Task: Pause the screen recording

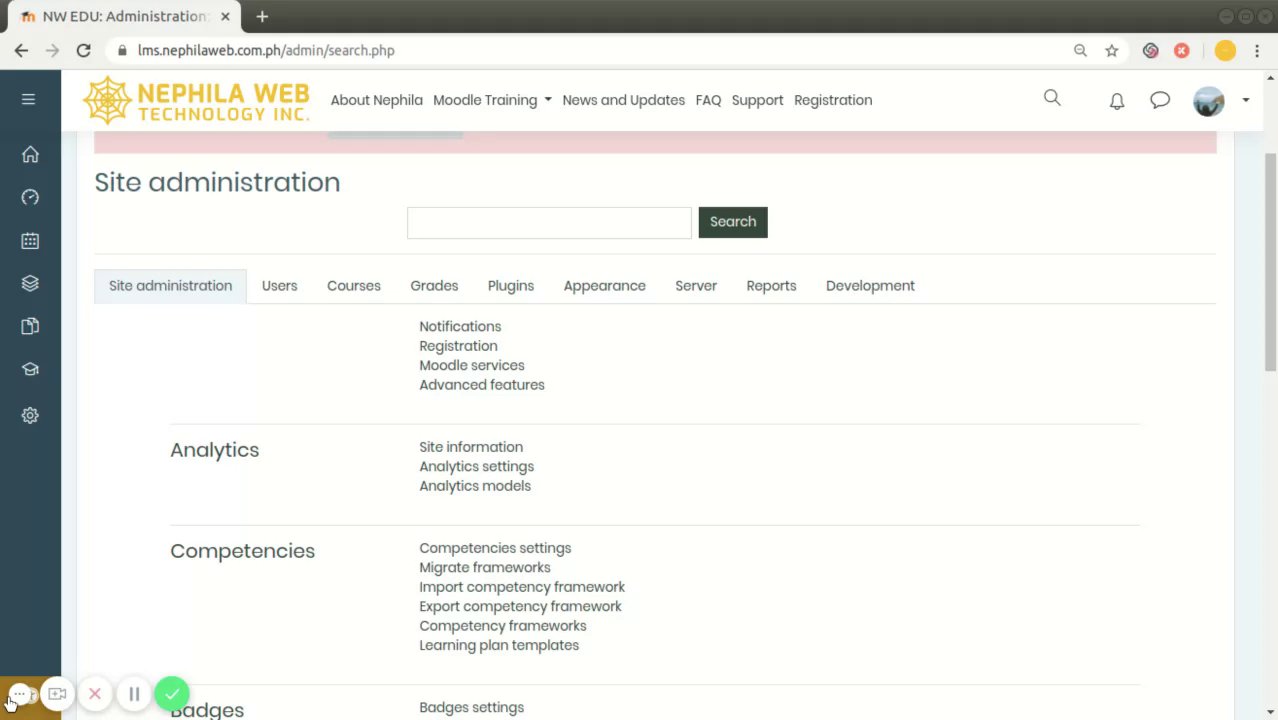Action: [x=134, y=694]
